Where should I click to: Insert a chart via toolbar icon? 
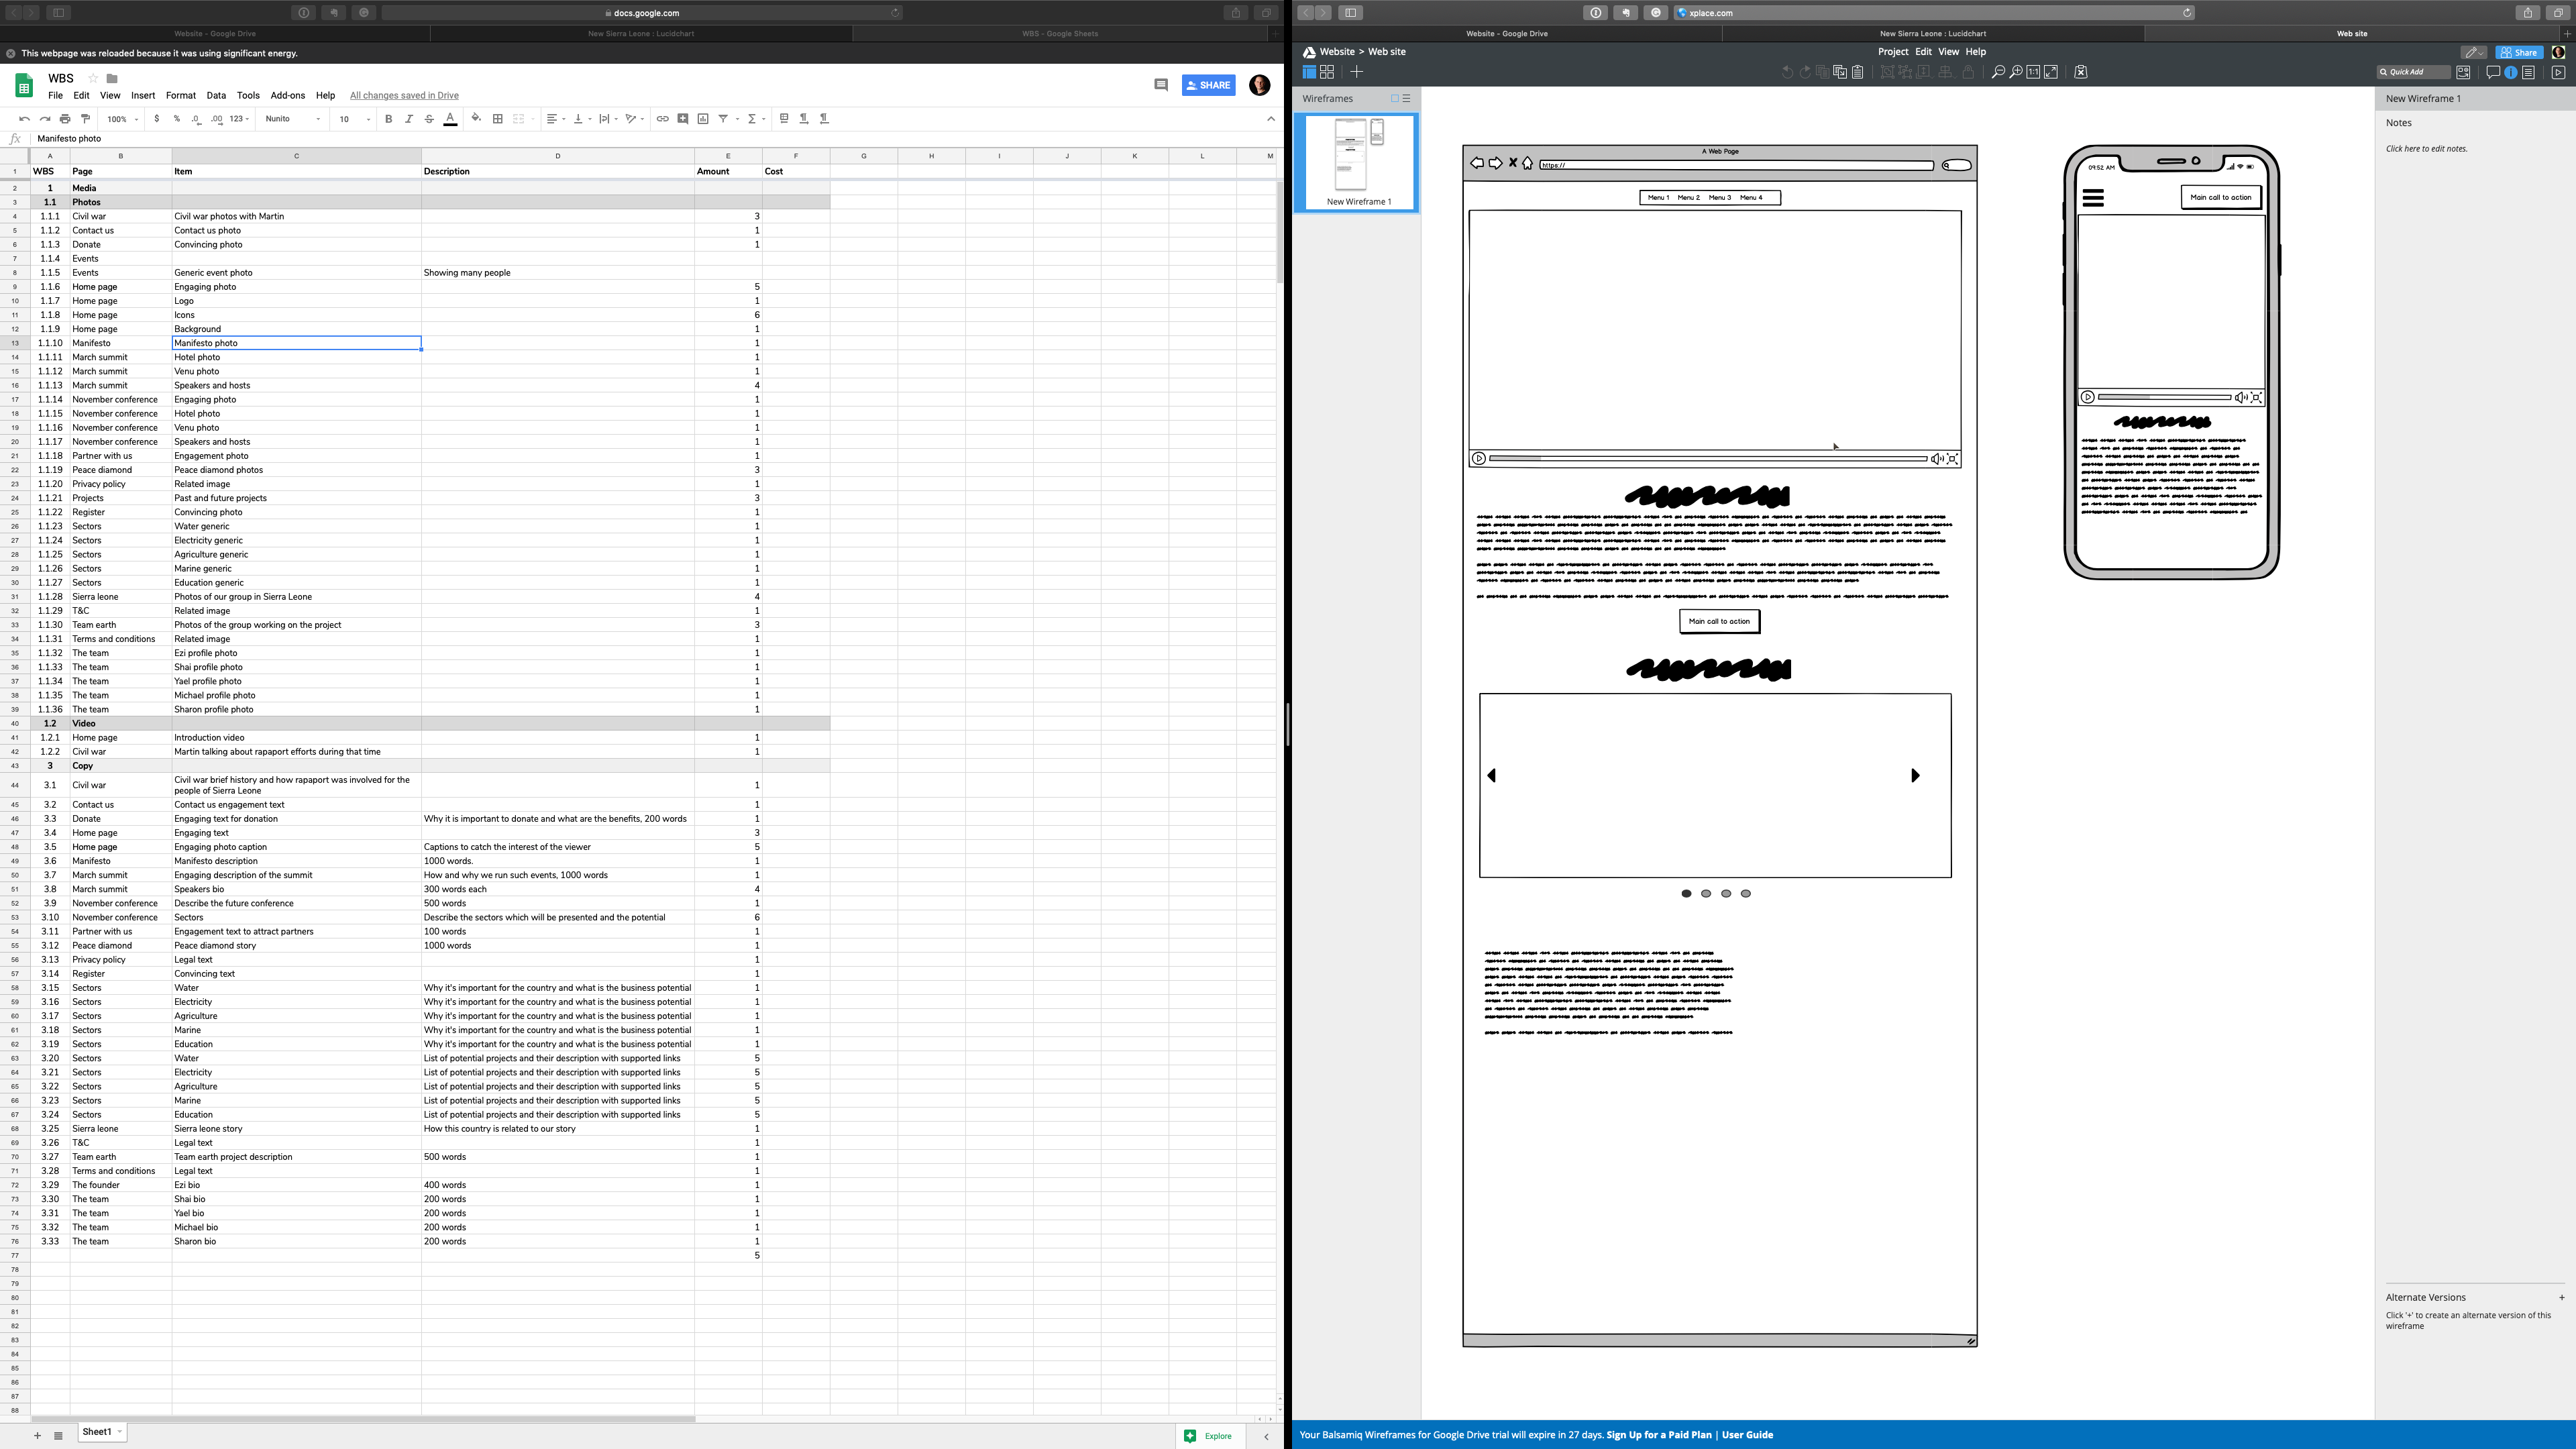703,119
